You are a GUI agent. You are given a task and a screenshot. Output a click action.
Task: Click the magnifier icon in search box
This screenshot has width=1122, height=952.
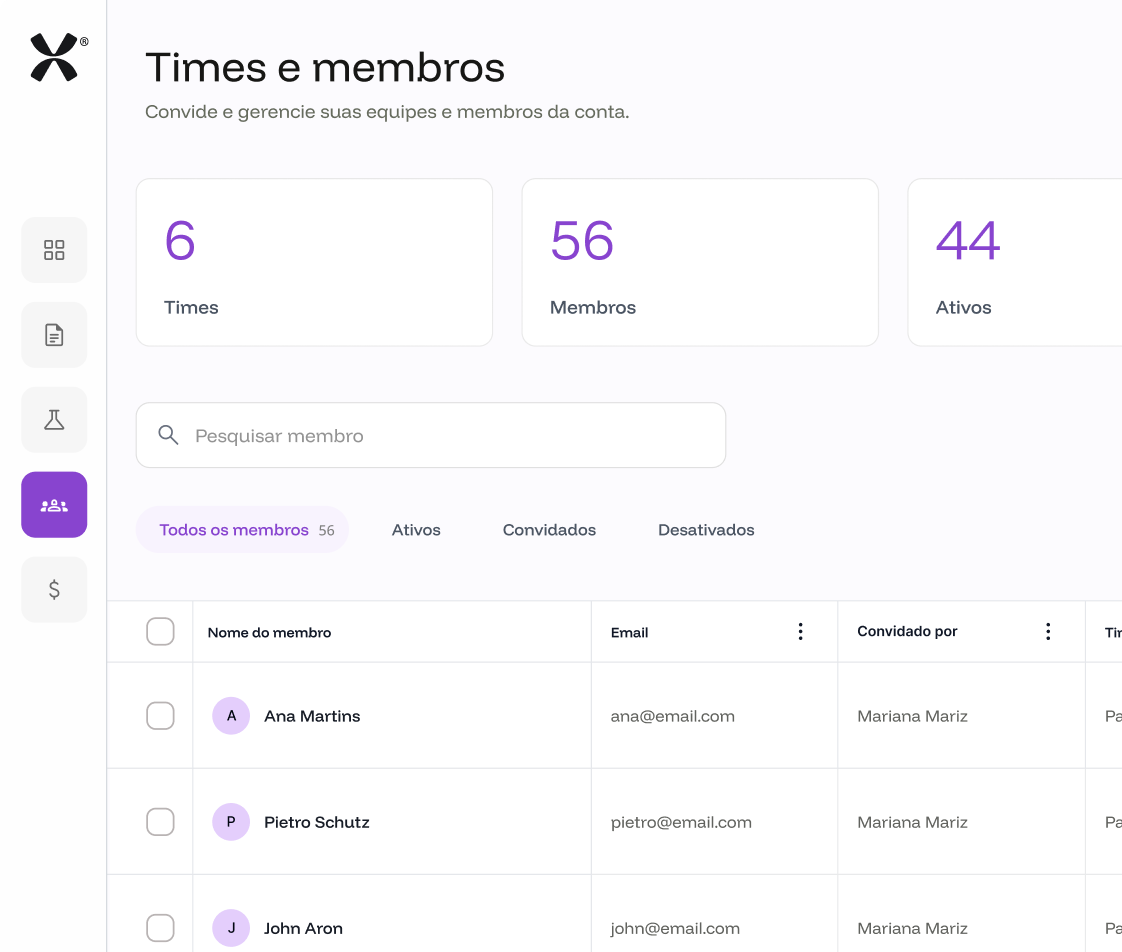pos(168,435)
